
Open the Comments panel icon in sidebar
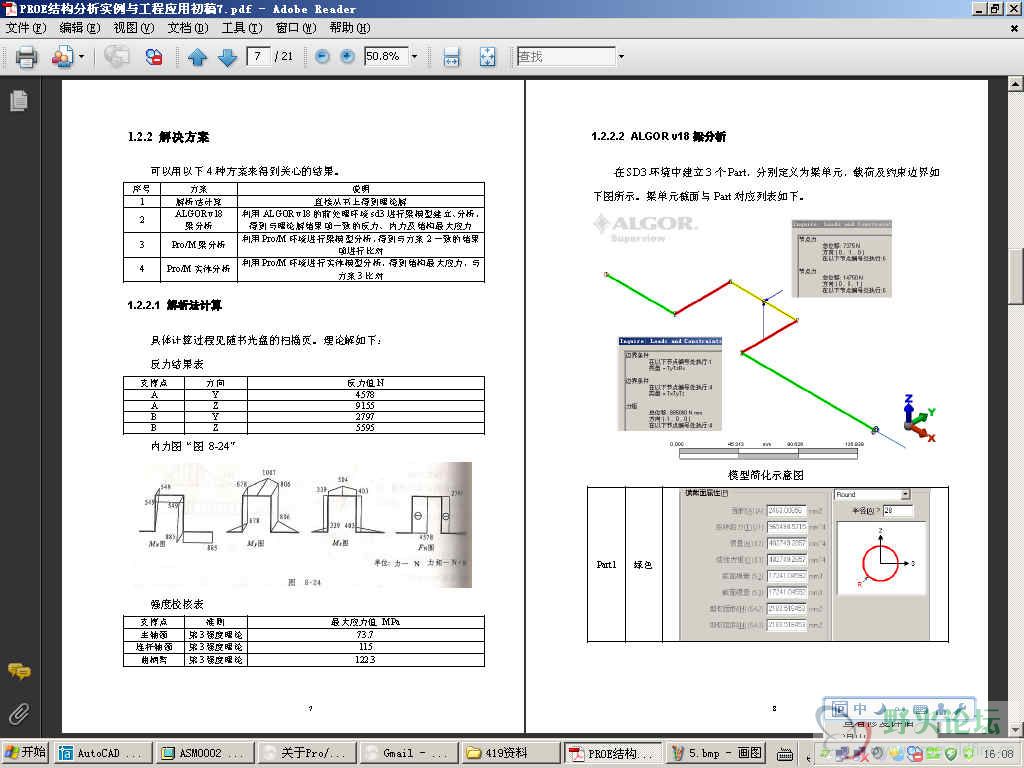point(19,671)
